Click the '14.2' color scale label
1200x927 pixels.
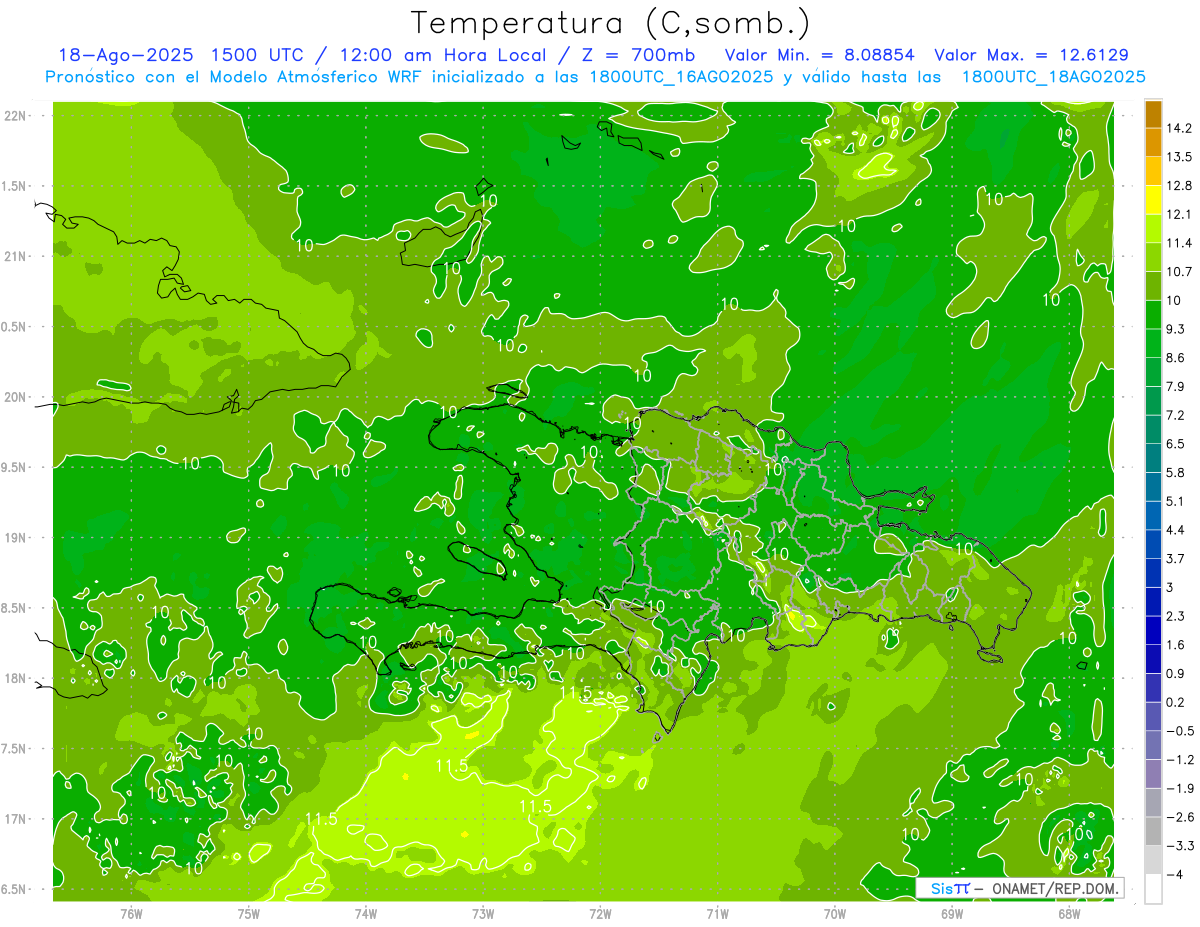[1180, 128]
